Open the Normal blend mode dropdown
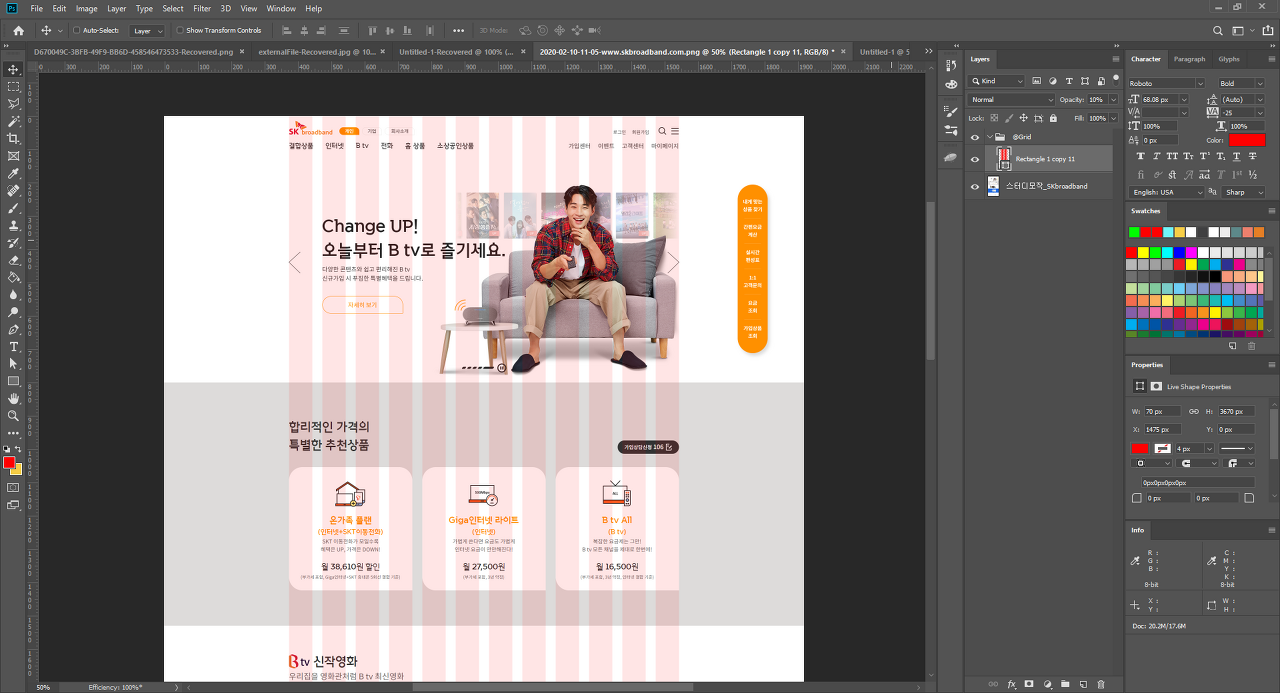This screenshot has height=693, width=1280. [1011, 100]
